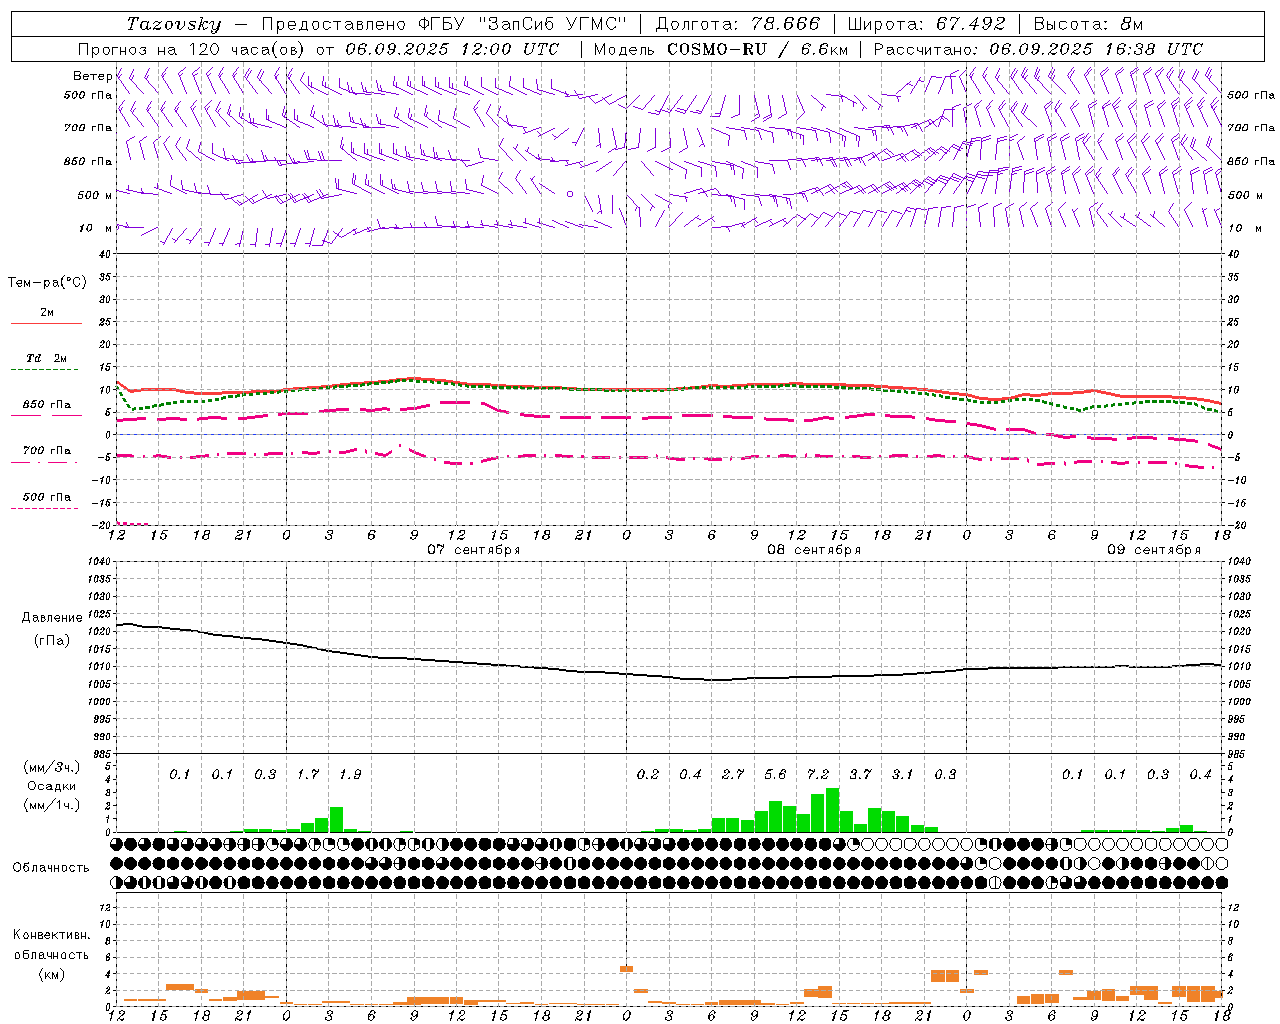Click the precipitation value '1.7'
Viewport: 1280px width, 1024px height.
[308, 774]
